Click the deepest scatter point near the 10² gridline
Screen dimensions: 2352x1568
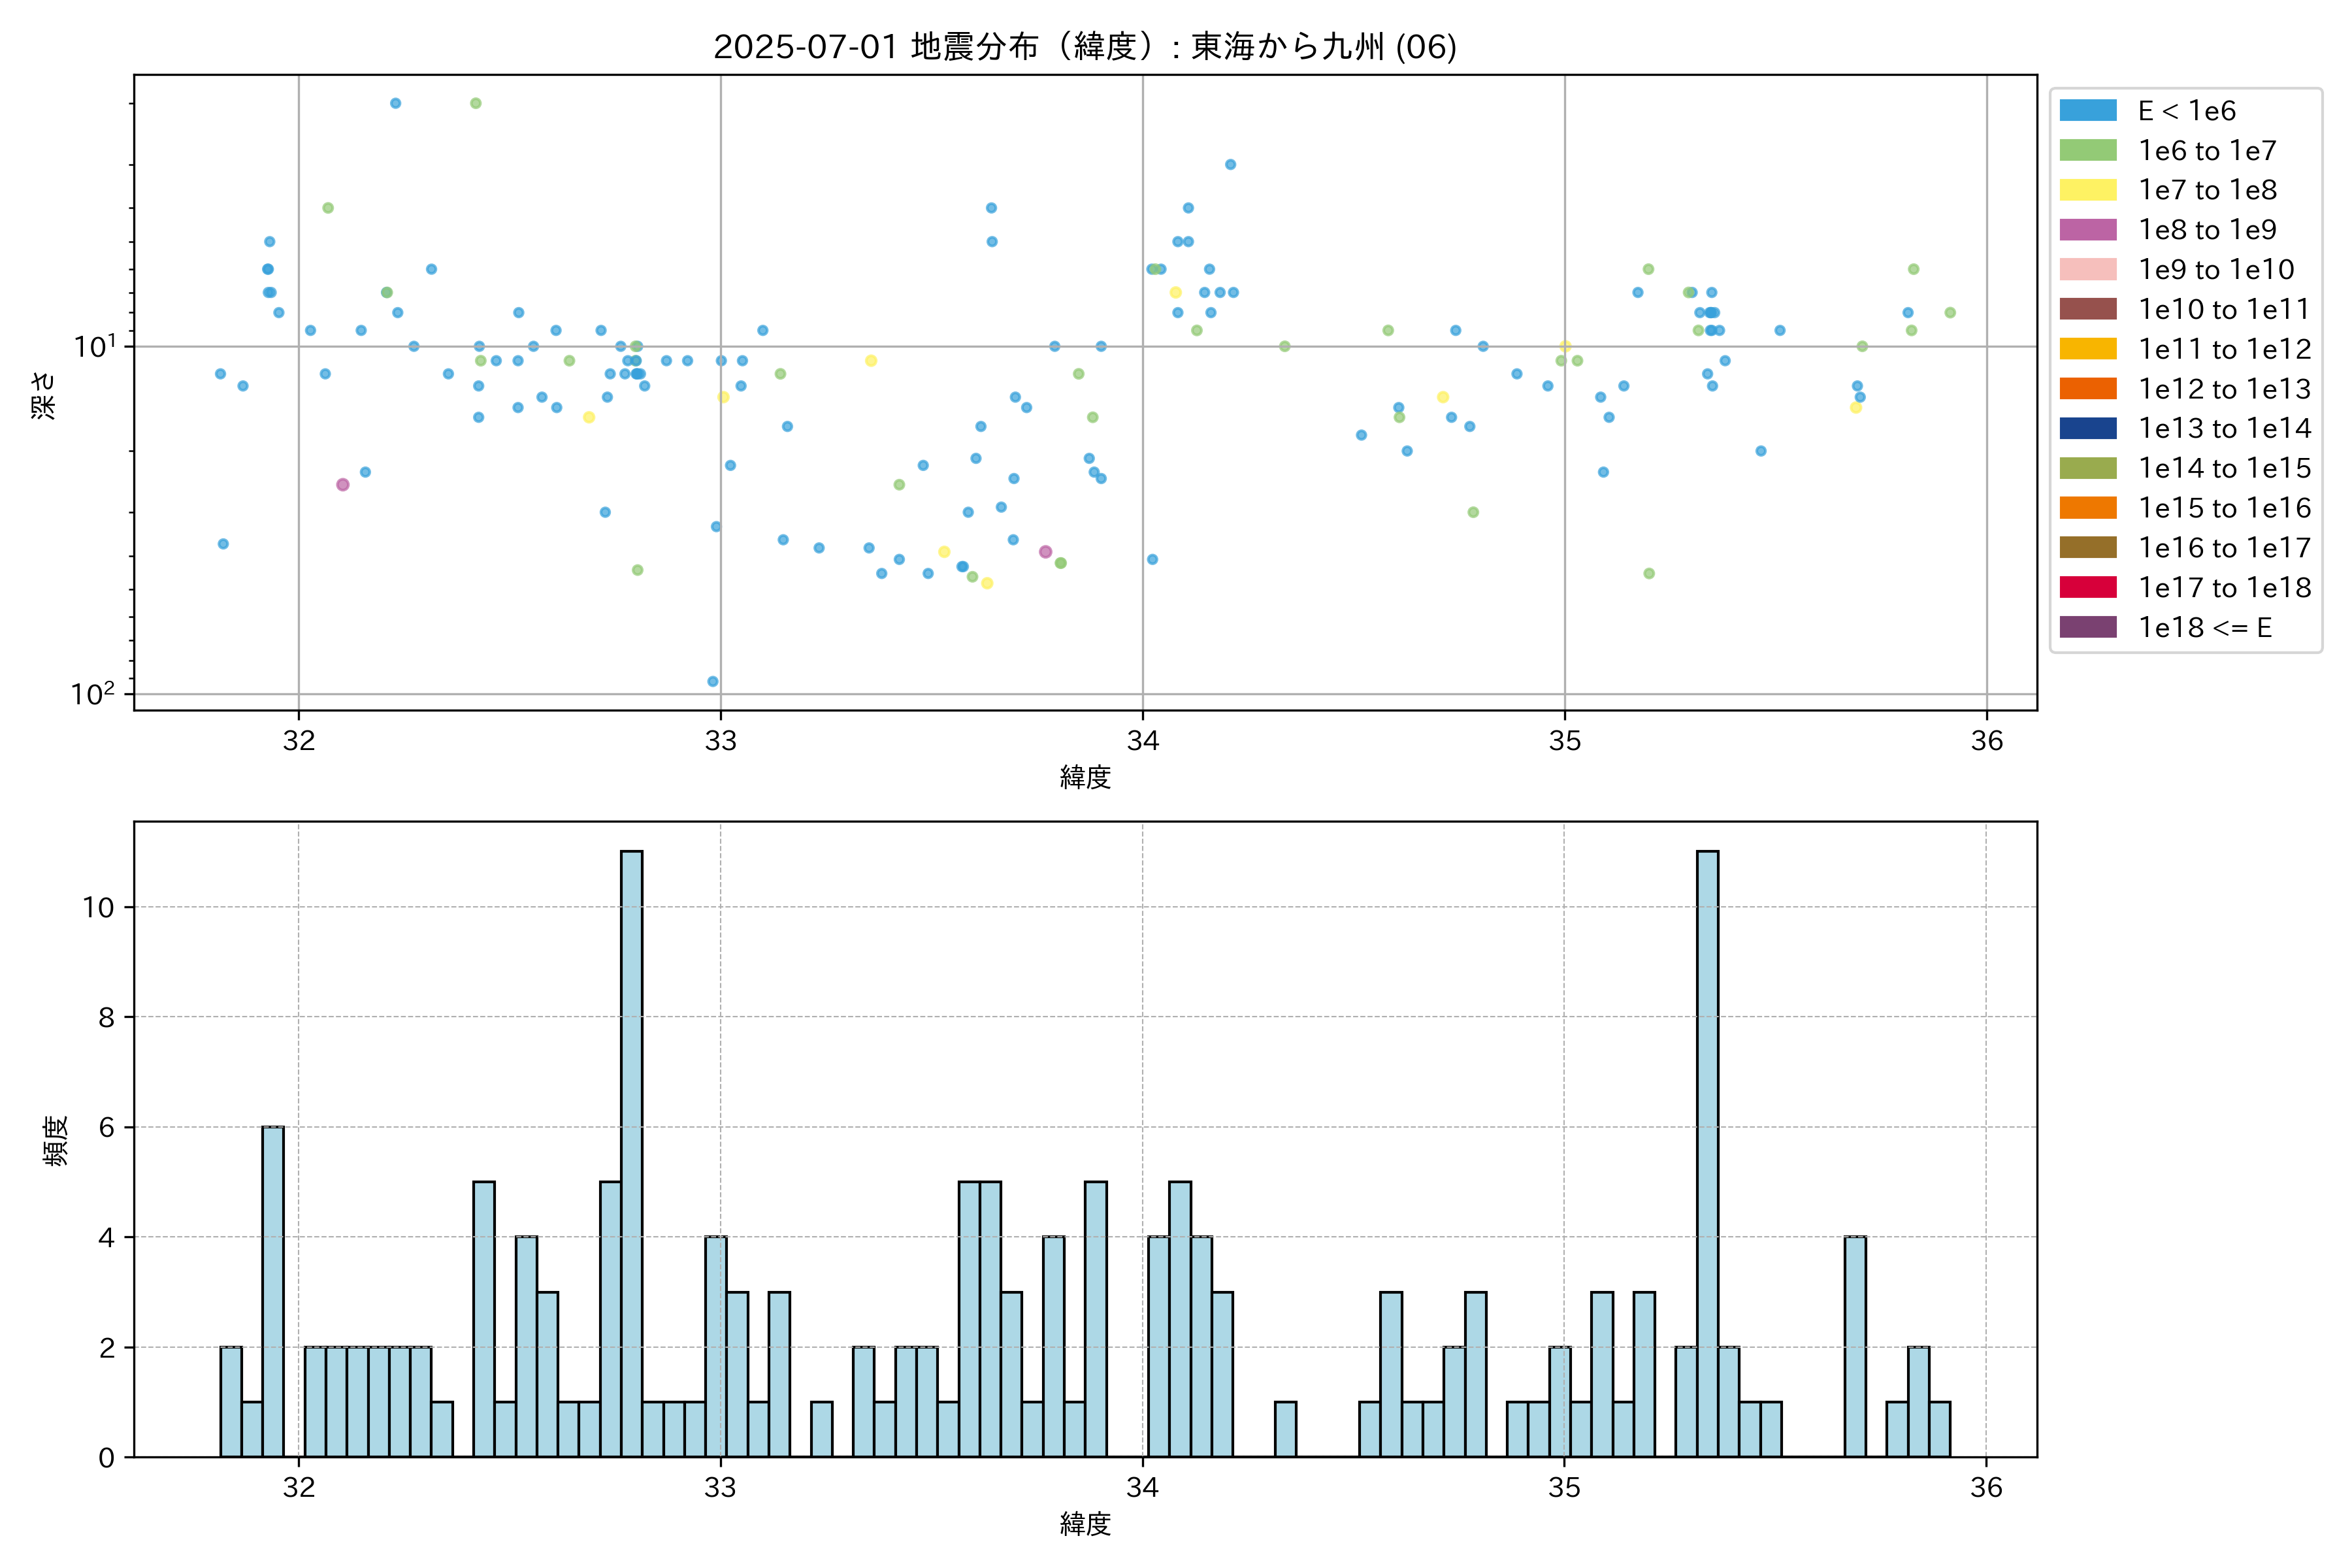coord(713,682)
